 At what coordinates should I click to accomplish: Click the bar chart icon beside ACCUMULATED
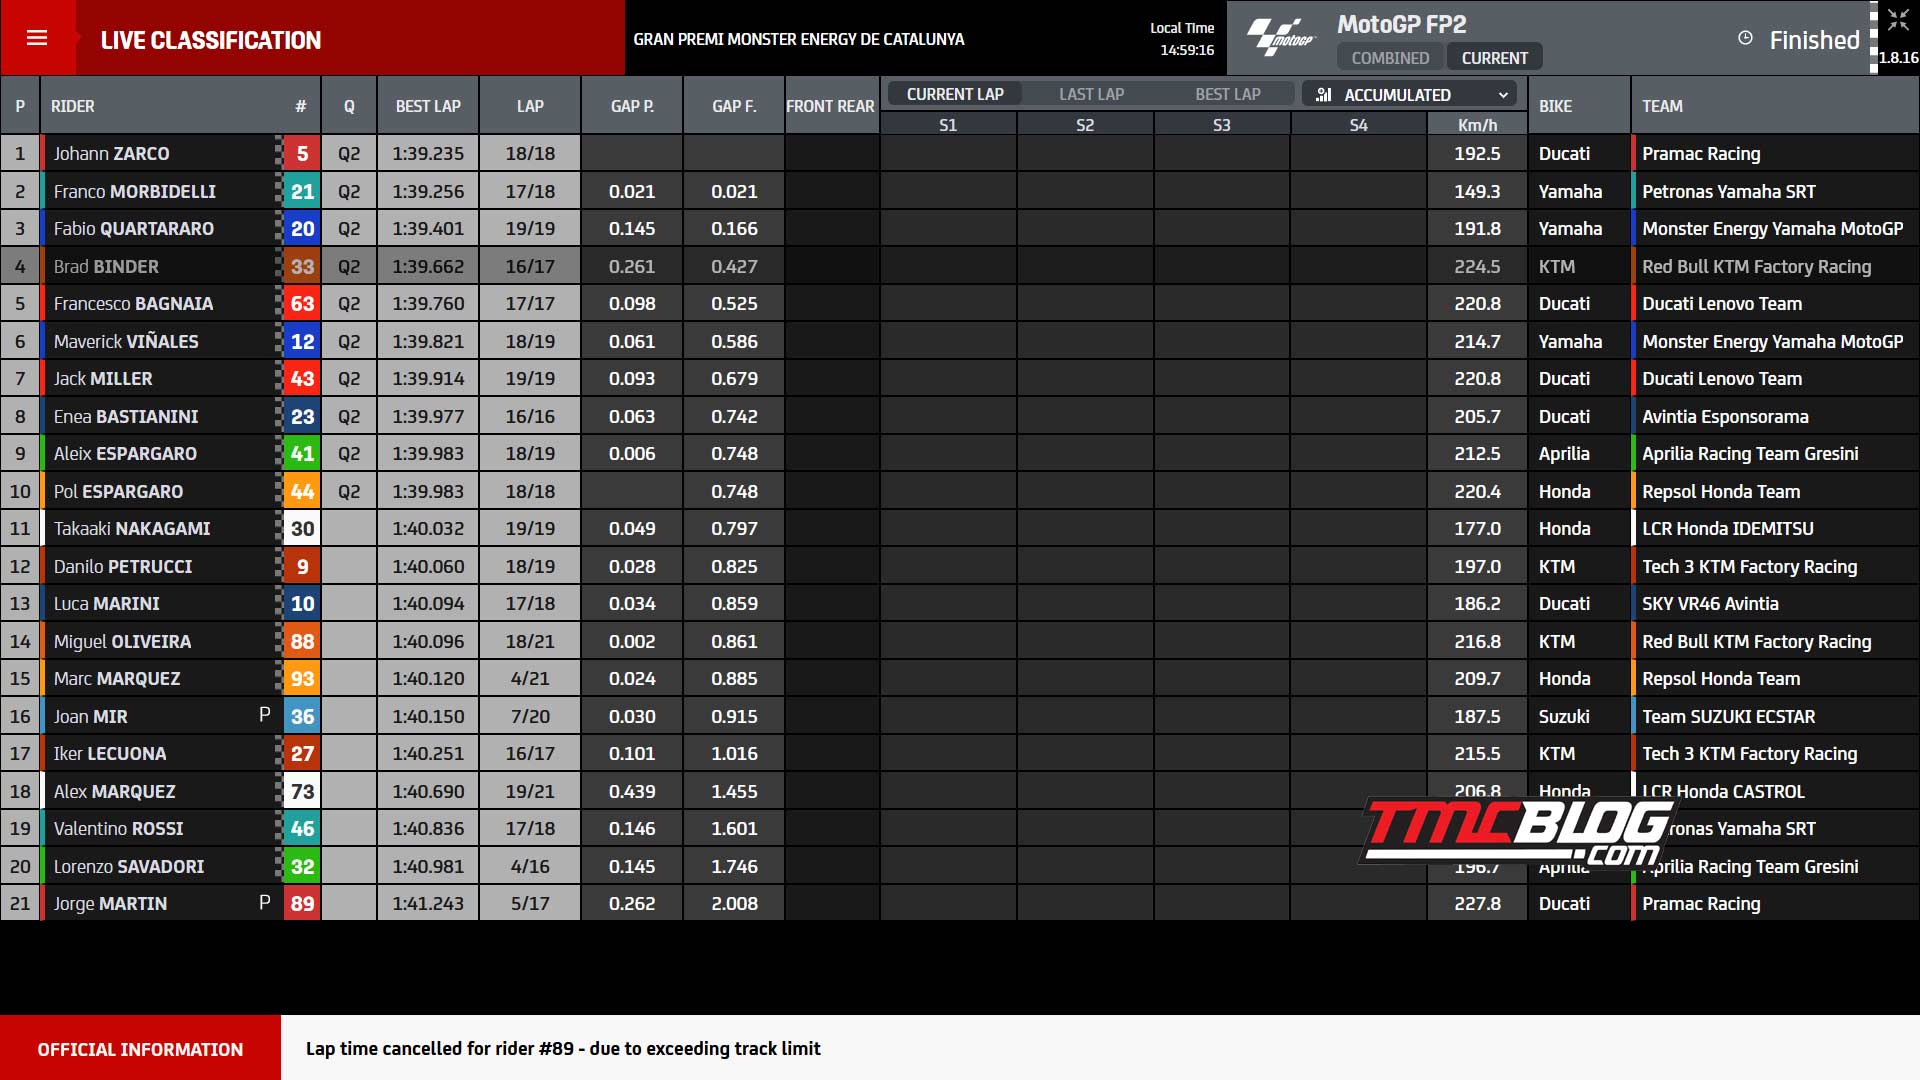click(1324, 94)
